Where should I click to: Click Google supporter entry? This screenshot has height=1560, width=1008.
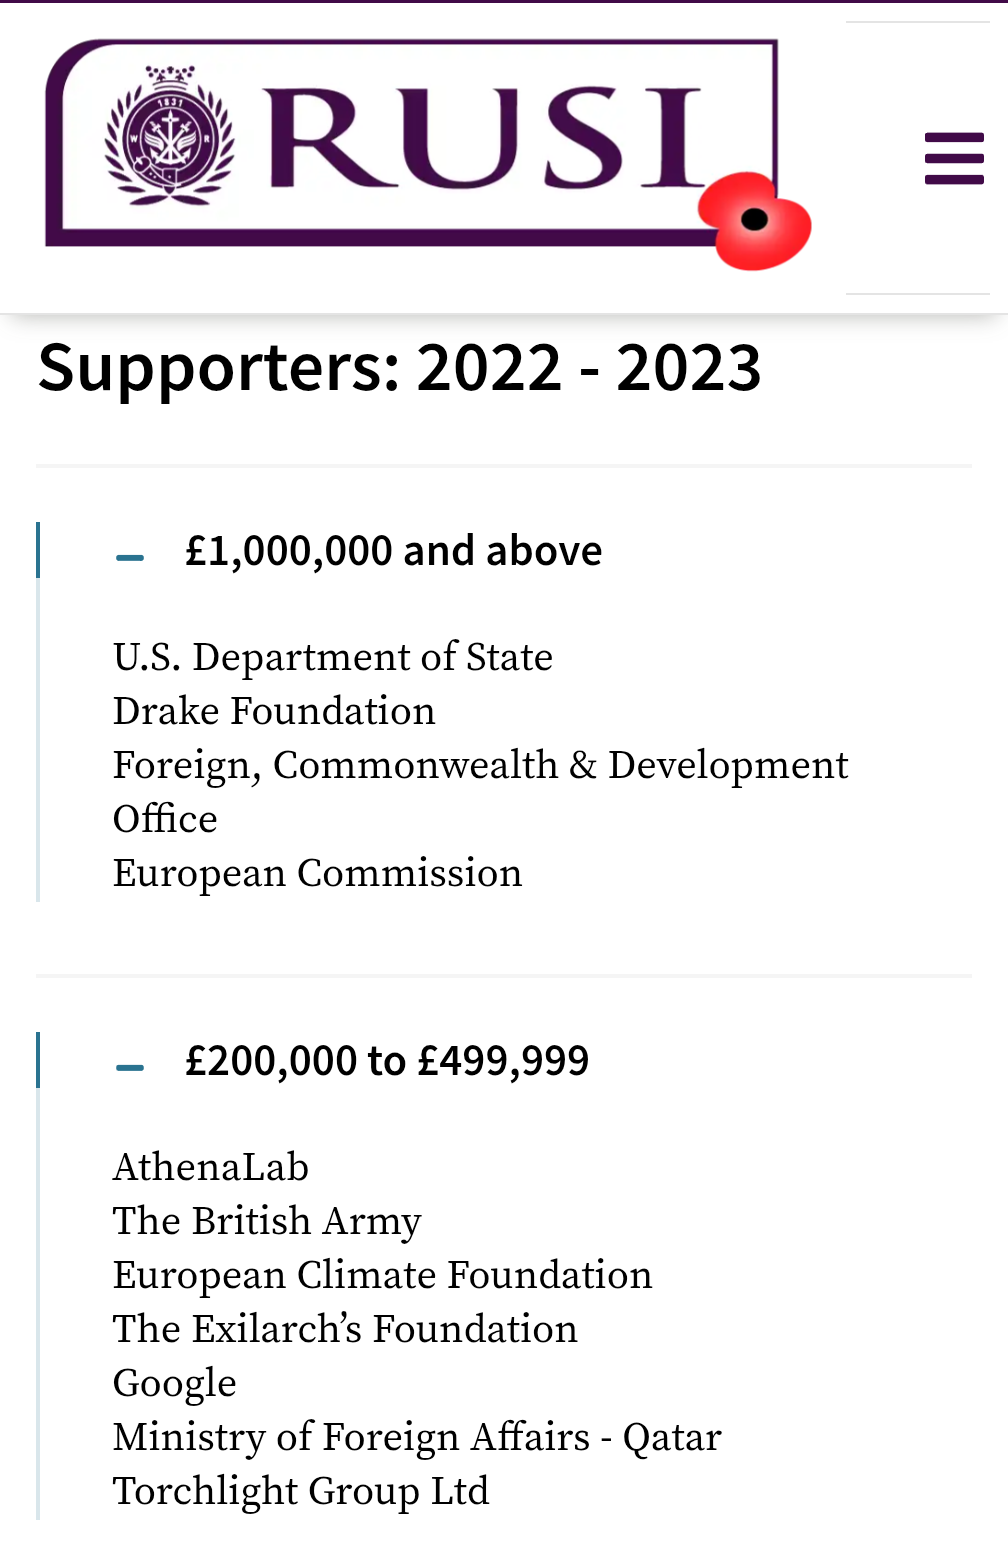click(x=175, y=1383)
